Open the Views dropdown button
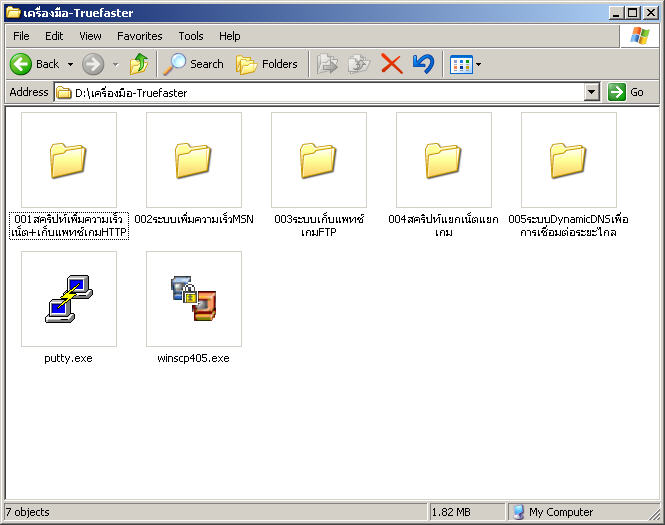 pos(465,64)
